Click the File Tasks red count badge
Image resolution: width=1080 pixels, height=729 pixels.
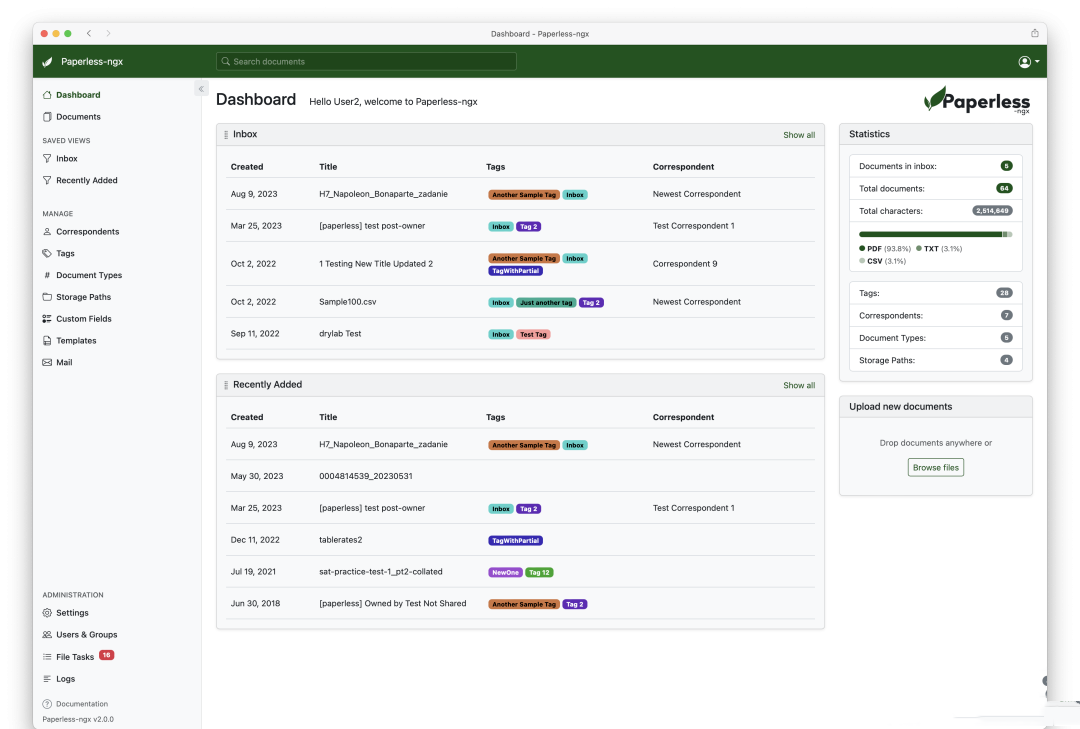point(106,655)
